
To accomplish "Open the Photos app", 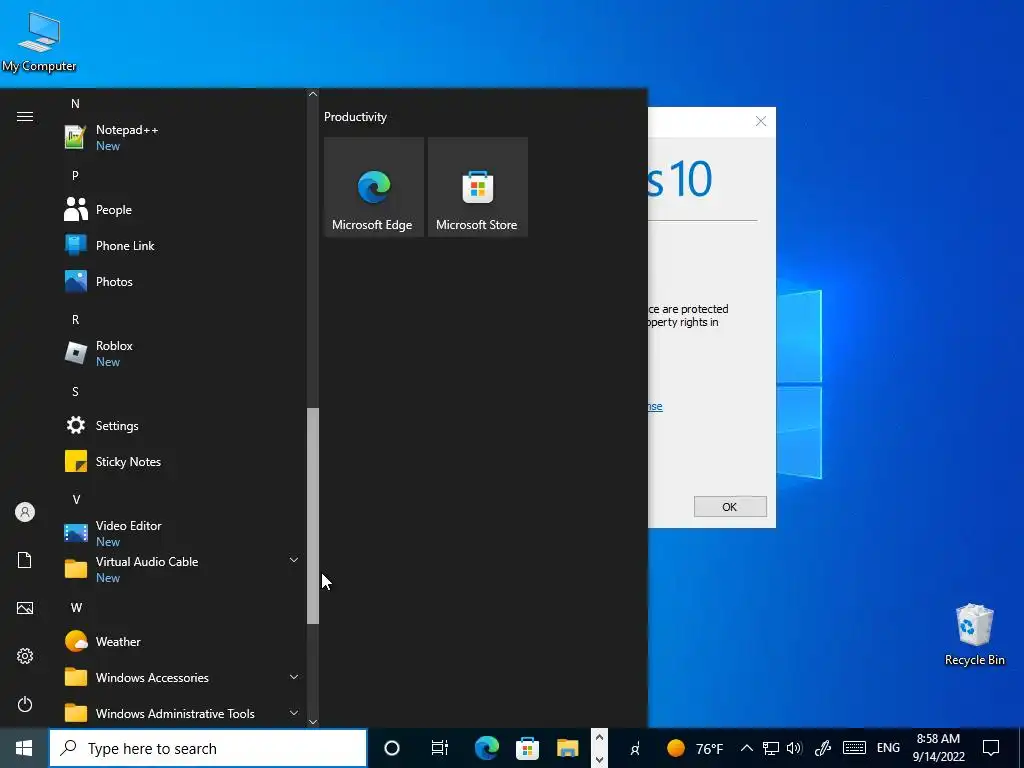I will (x=182, y=281).
